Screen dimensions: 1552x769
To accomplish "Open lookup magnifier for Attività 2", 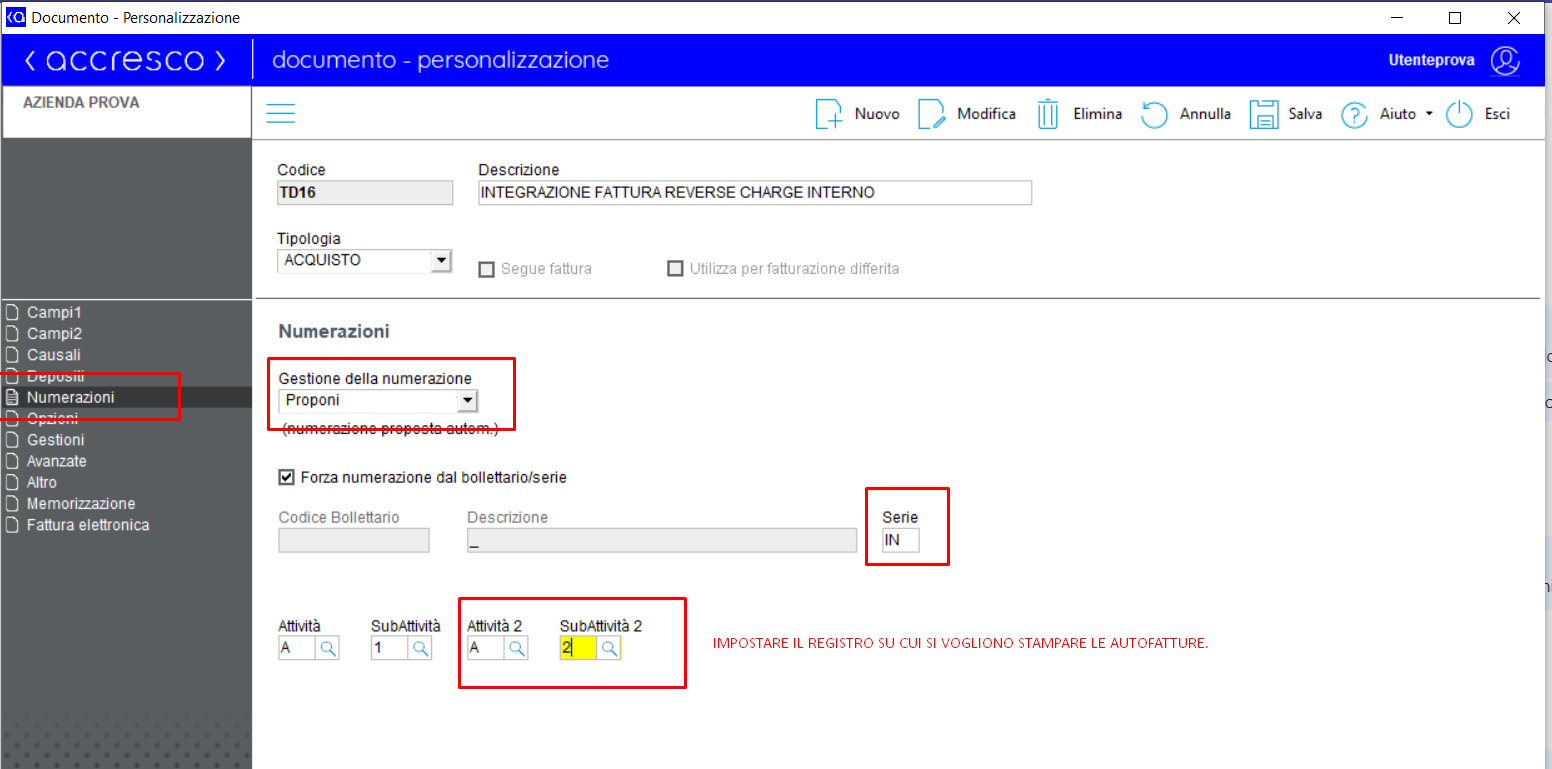I will click(516, 648).
